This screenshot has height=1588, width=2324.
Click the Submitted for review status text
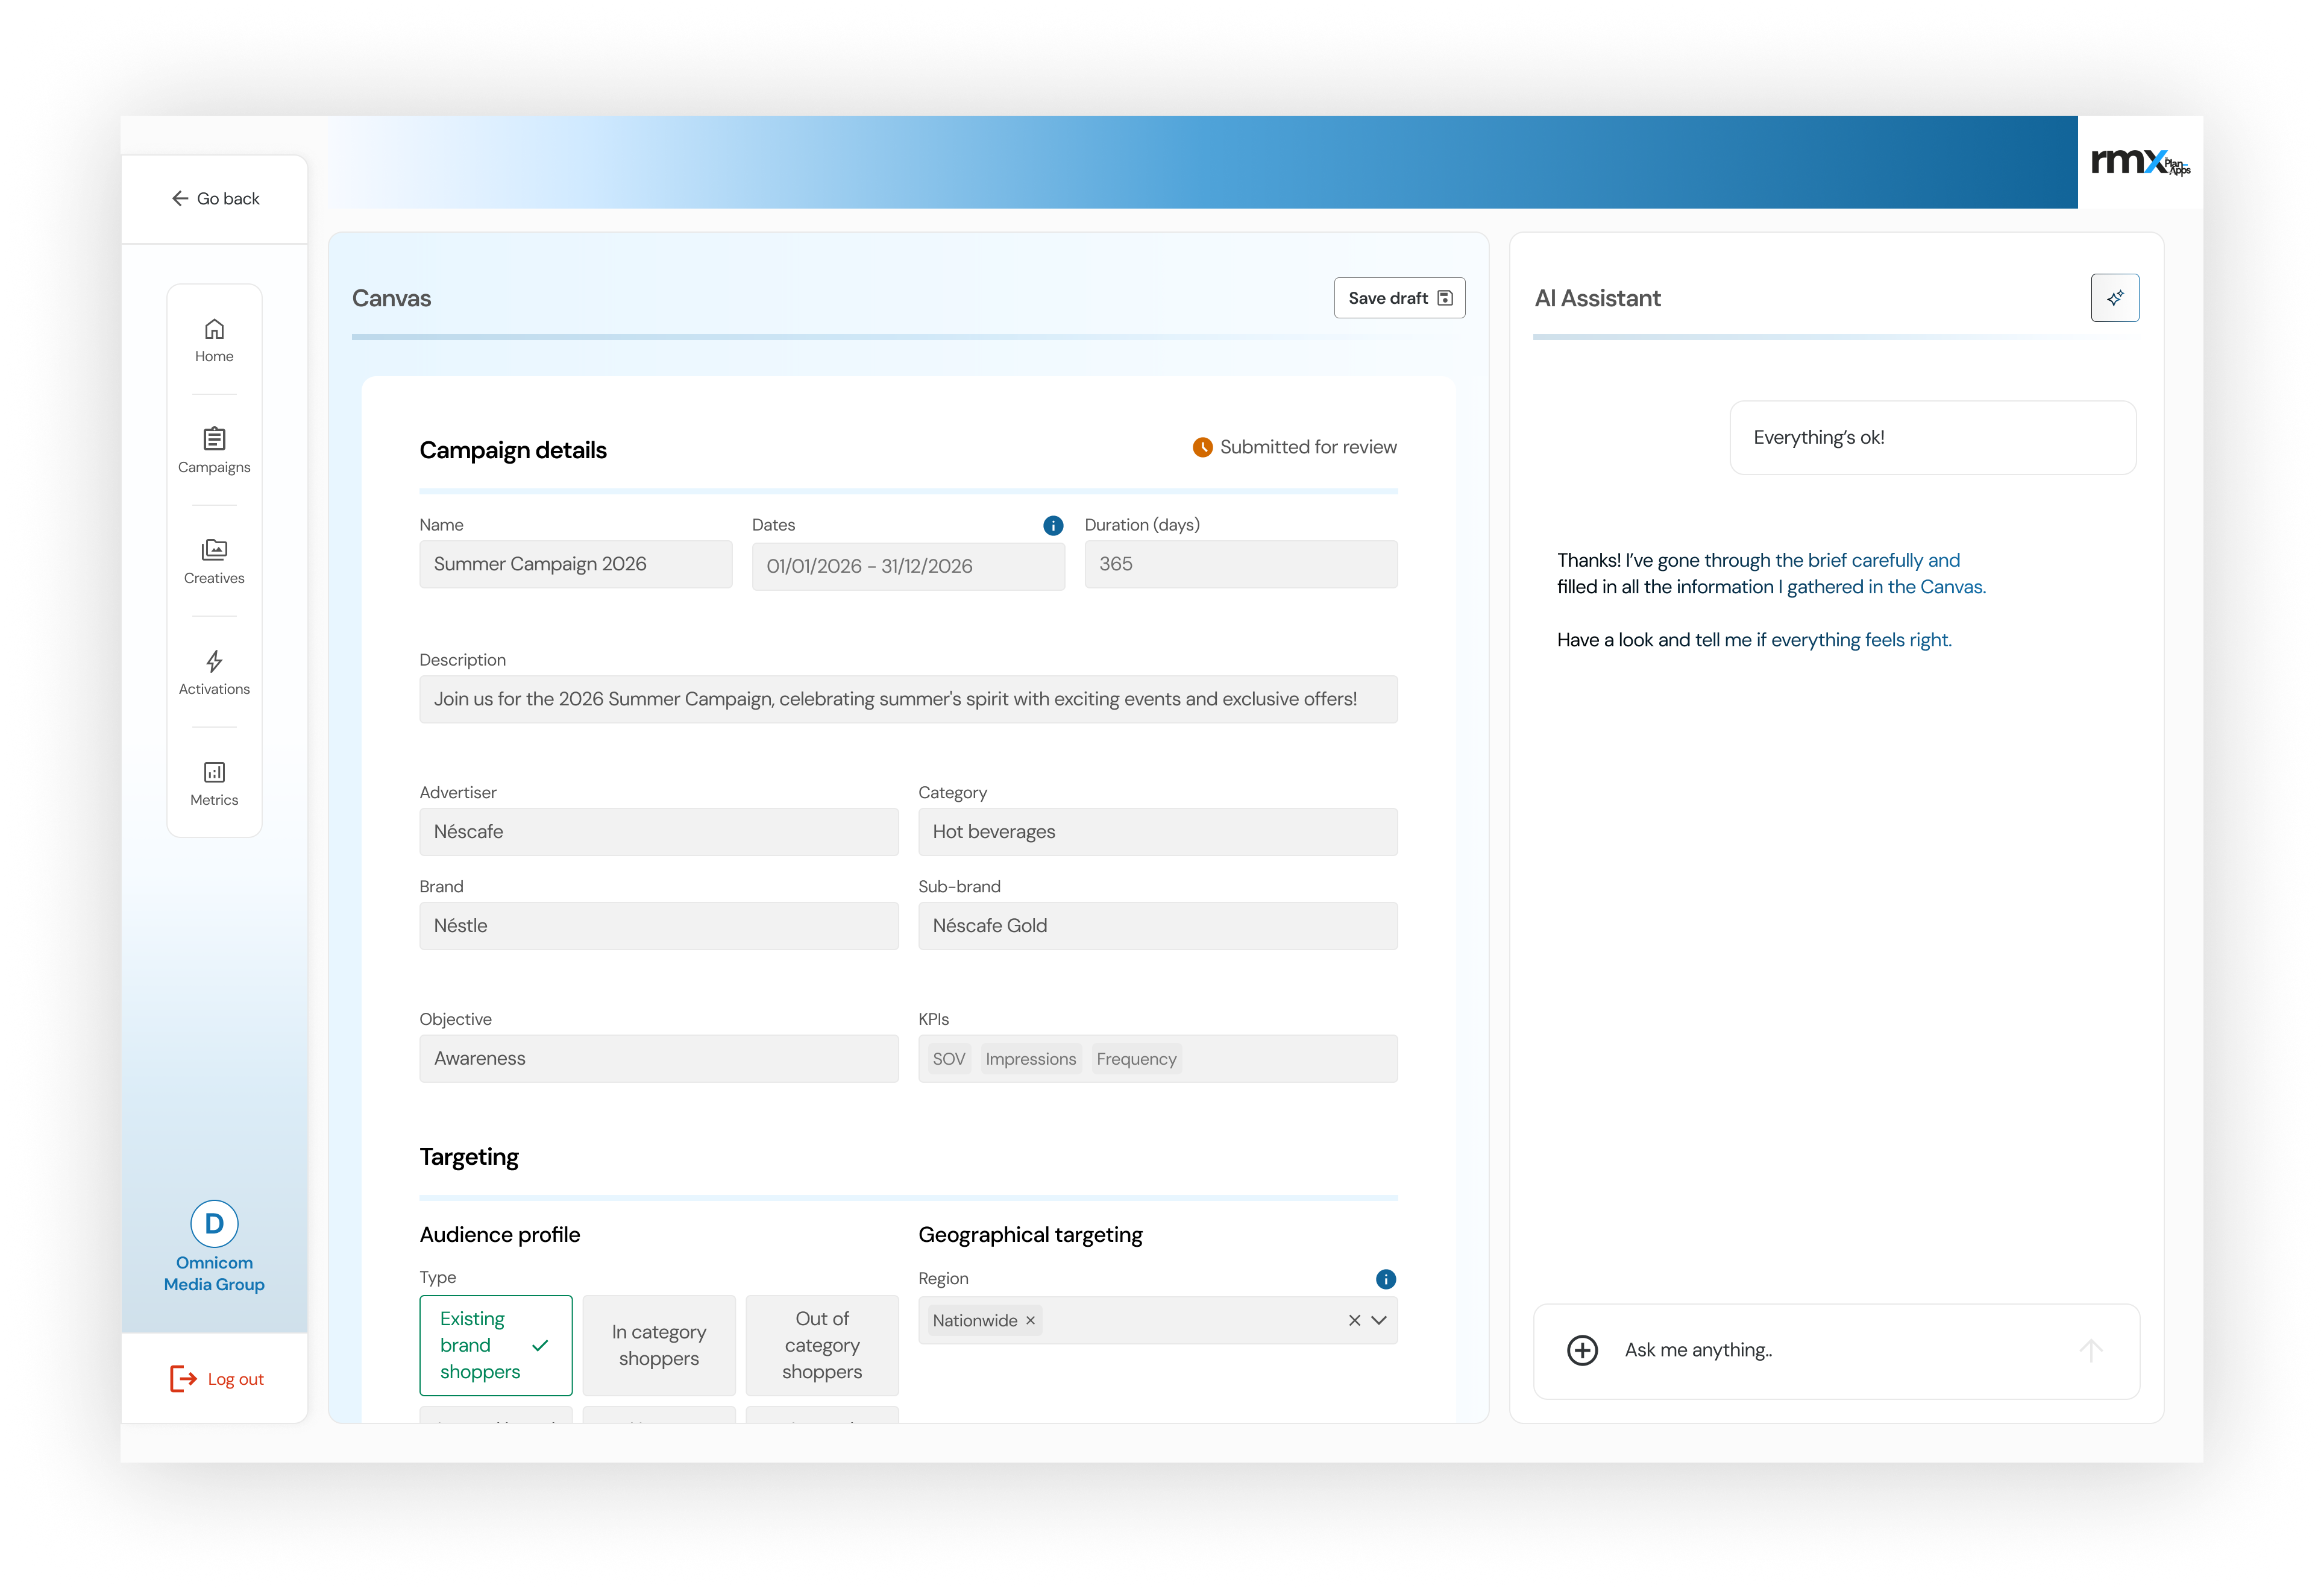pyautogui.click(x=1308, y=448)
